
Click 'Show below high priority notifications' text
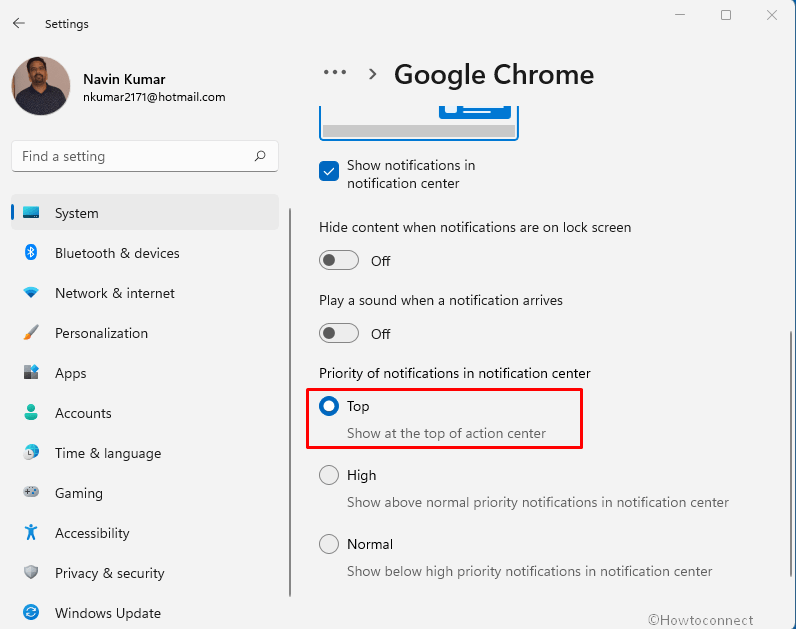pos(530,571)
